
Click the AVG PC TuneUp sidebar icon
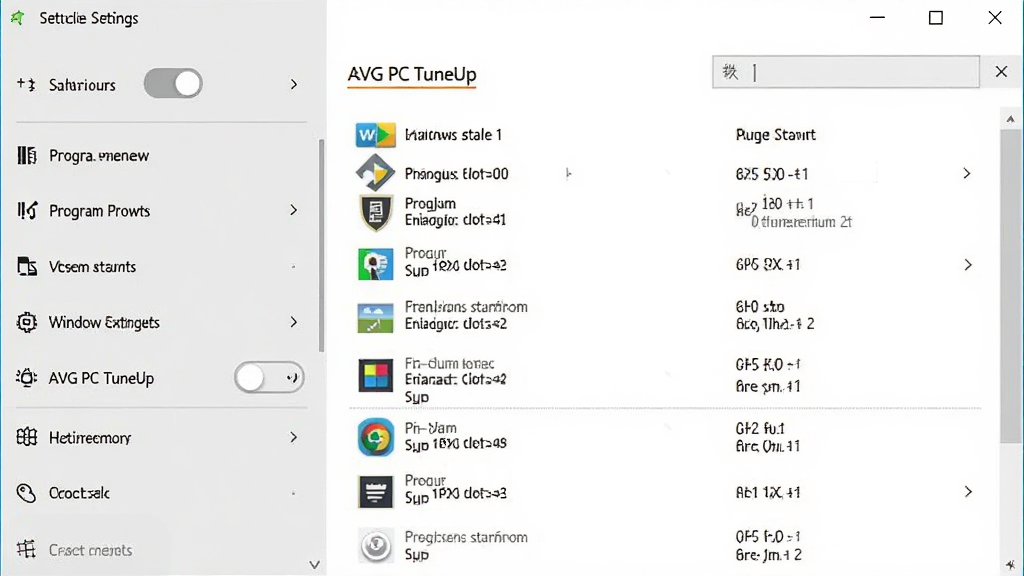[x=27, y=378]
